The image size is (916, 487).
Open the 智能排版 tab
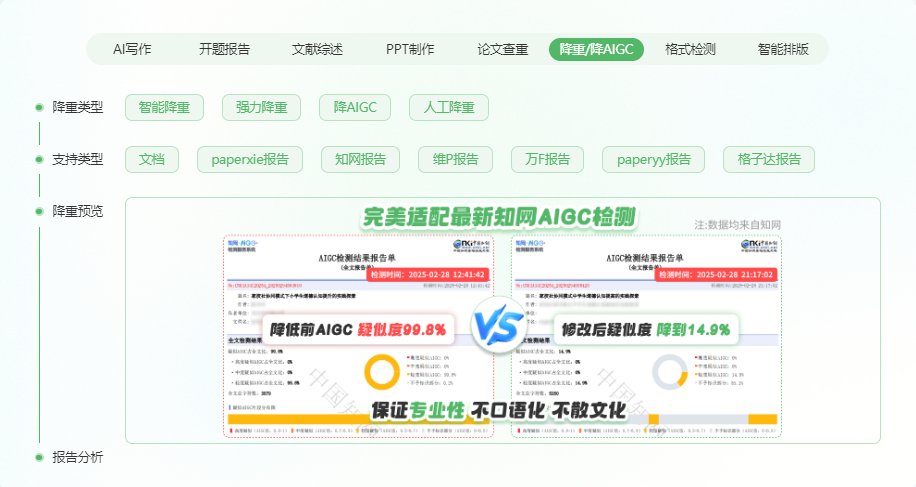click(x=783, y=49)
